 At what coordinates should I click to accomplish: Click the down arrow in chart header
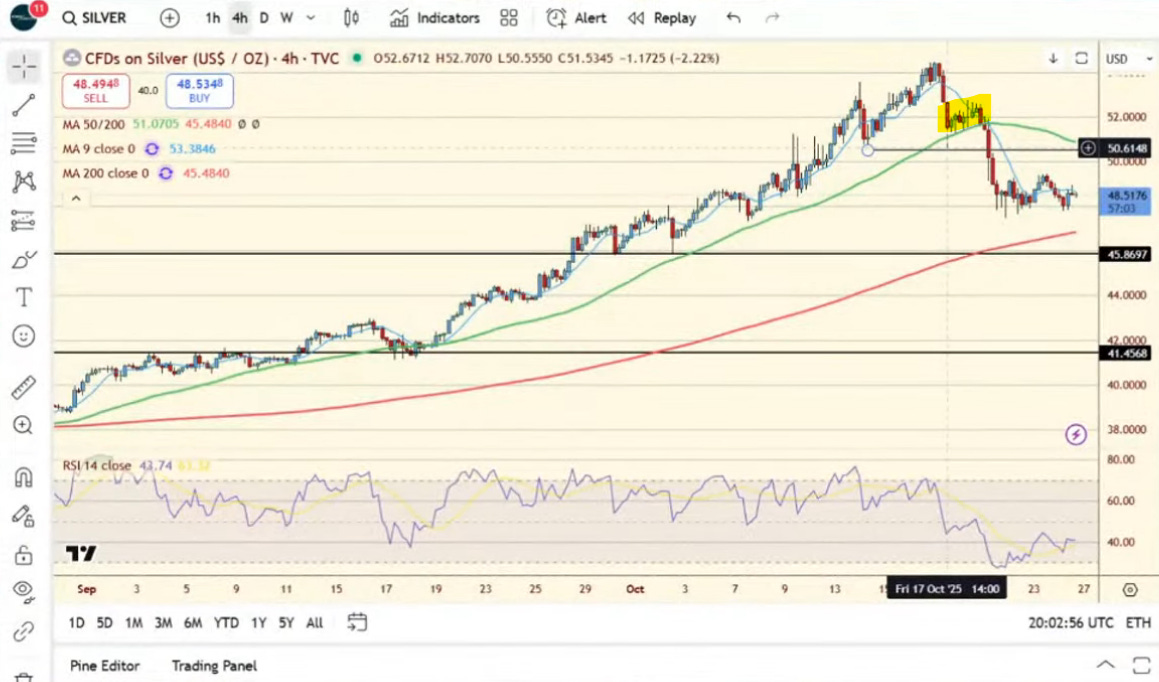click(1053, 58)
